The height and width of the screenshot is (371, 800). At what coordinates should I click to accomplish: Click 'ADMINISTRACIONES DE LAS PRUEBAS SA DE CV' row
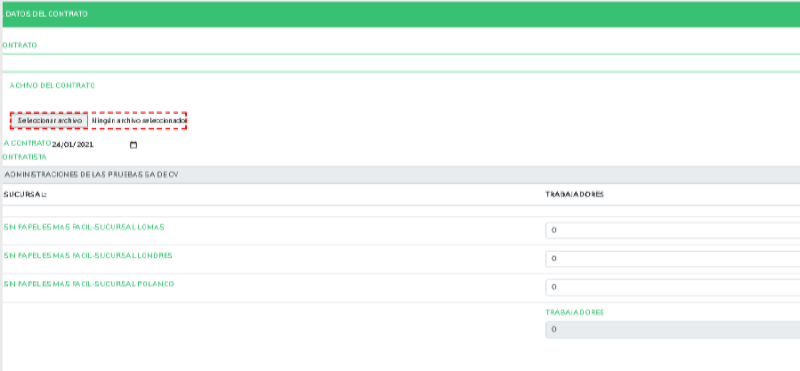[401, 175]
